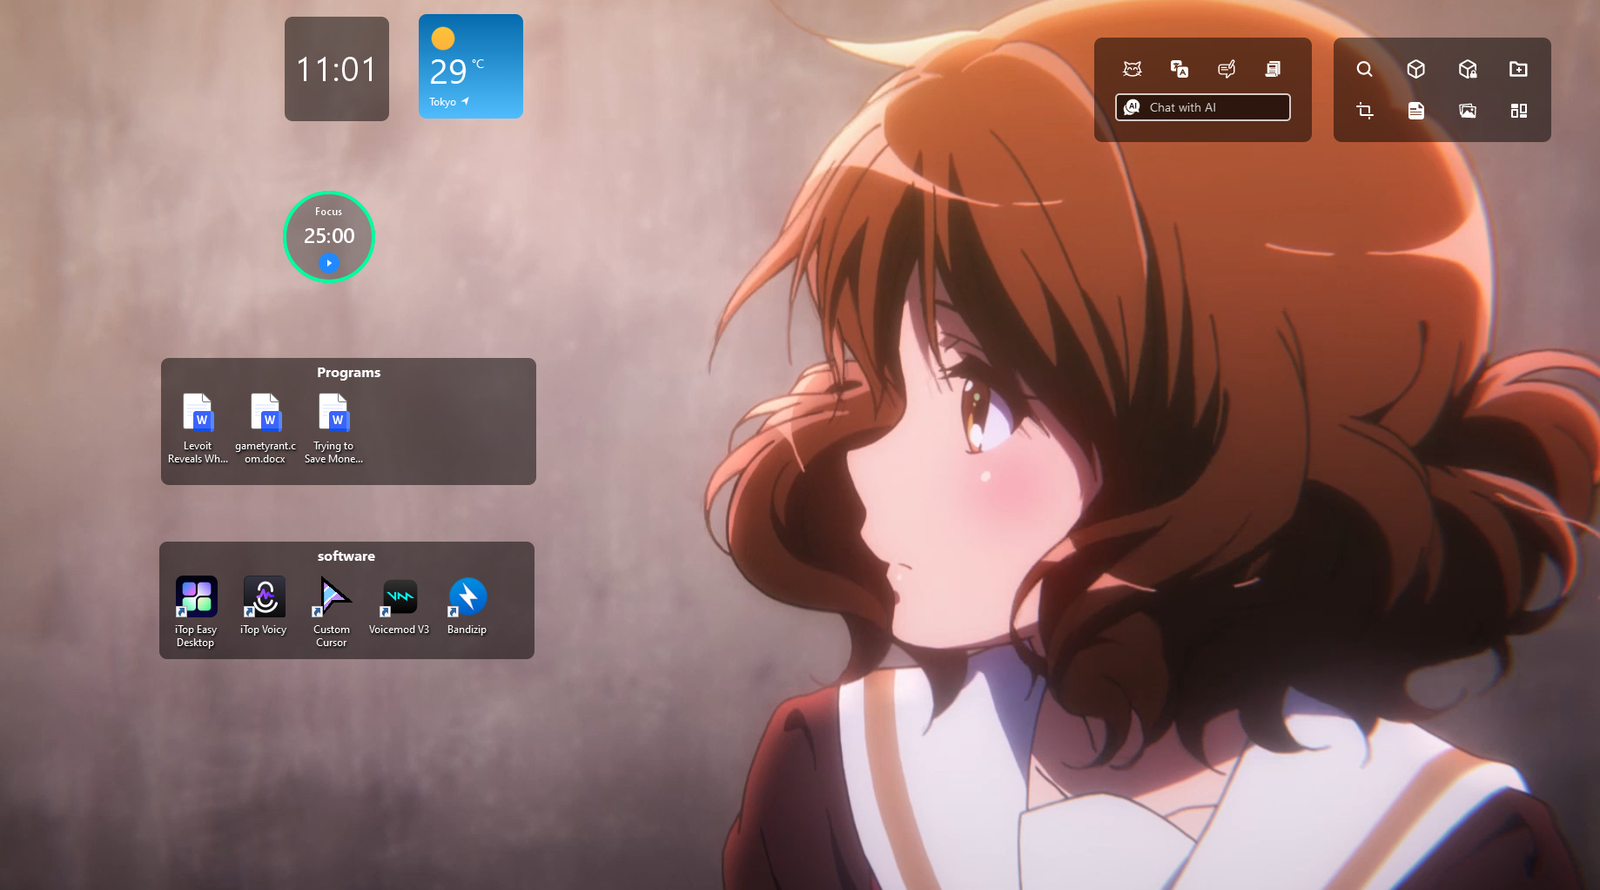Click the AI writing chat-pencil icon

tap(1226, 69)
